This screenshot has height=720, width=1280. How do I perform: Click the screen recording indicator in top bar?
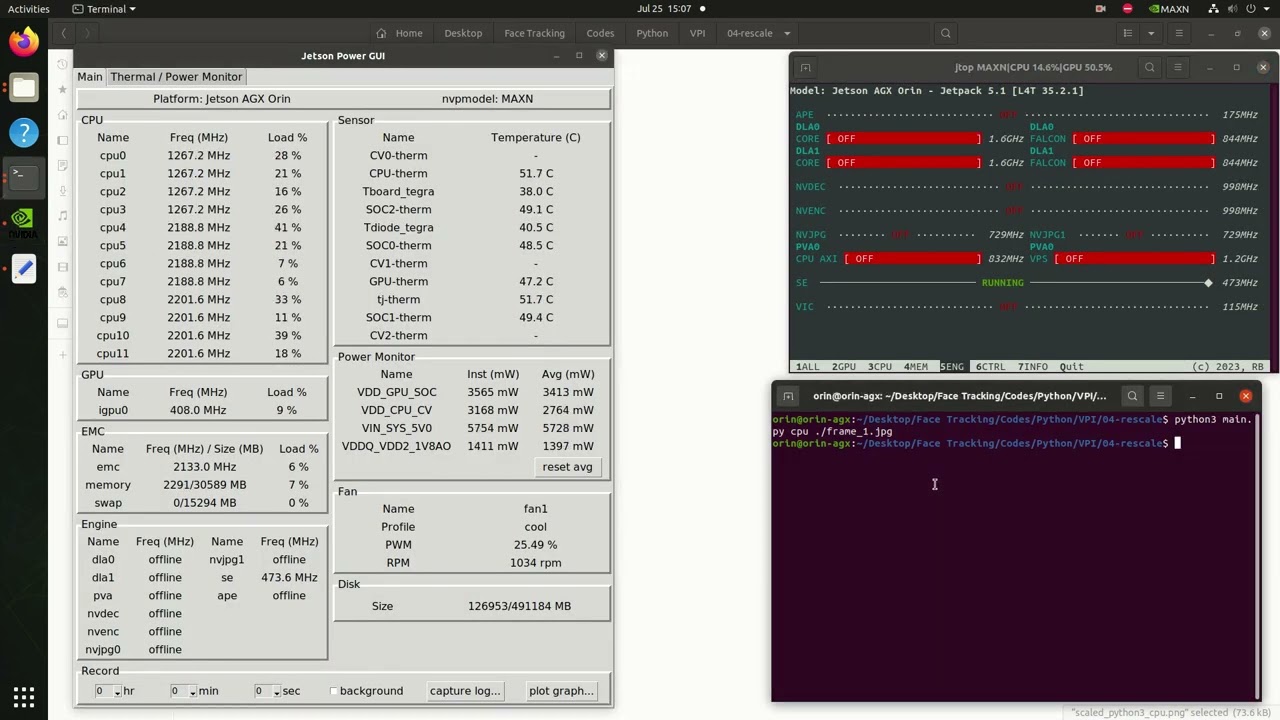[1101, 9]
